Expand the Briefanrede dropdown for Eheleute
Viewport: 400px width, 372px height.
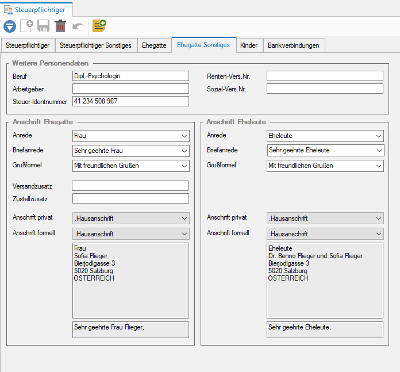(325, 150)
